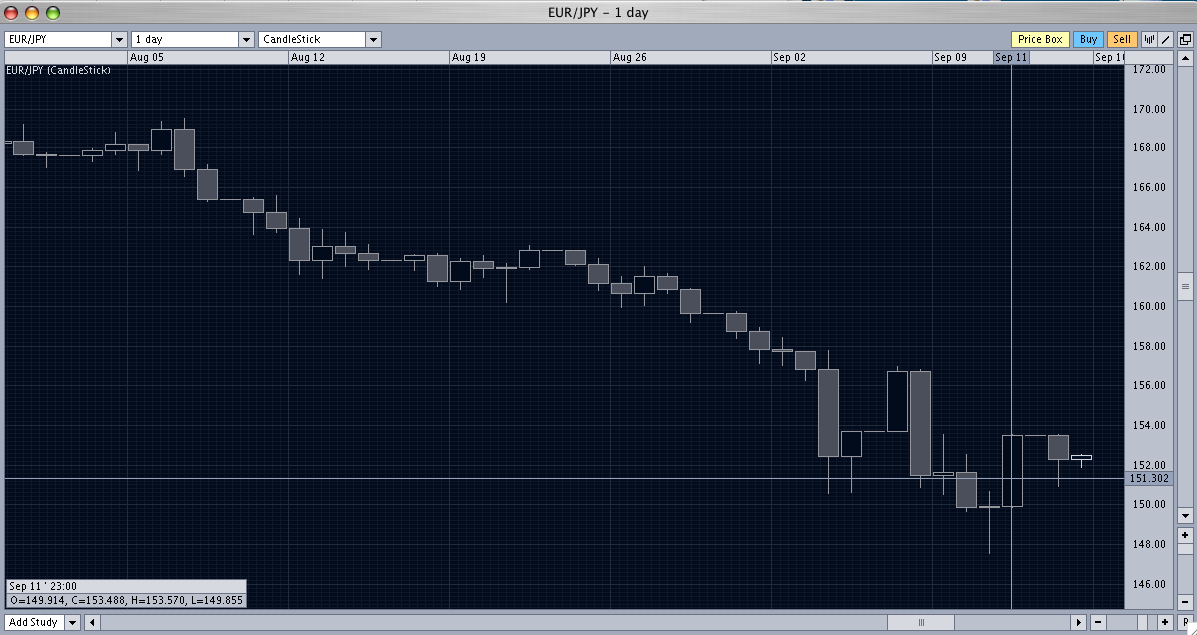1197x635 pixels.
Task: Click vertical scrollbar down arrow
Action: pos(1185,516)
